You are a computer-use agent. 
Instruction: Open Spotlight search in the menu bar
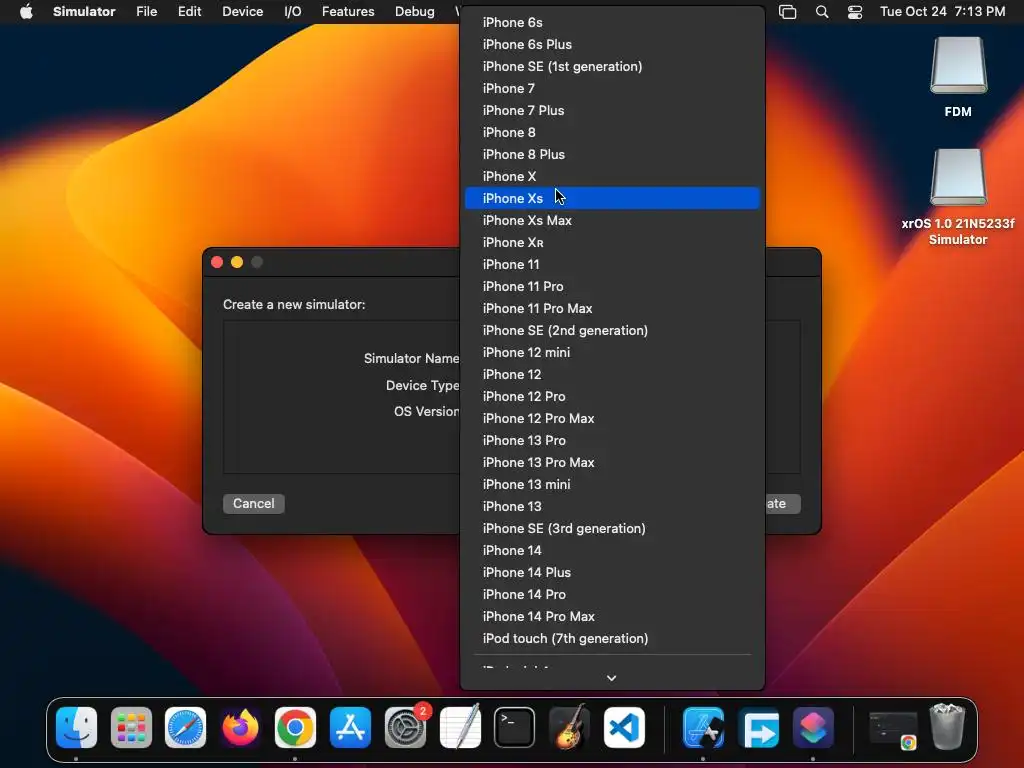pos(822,12)
